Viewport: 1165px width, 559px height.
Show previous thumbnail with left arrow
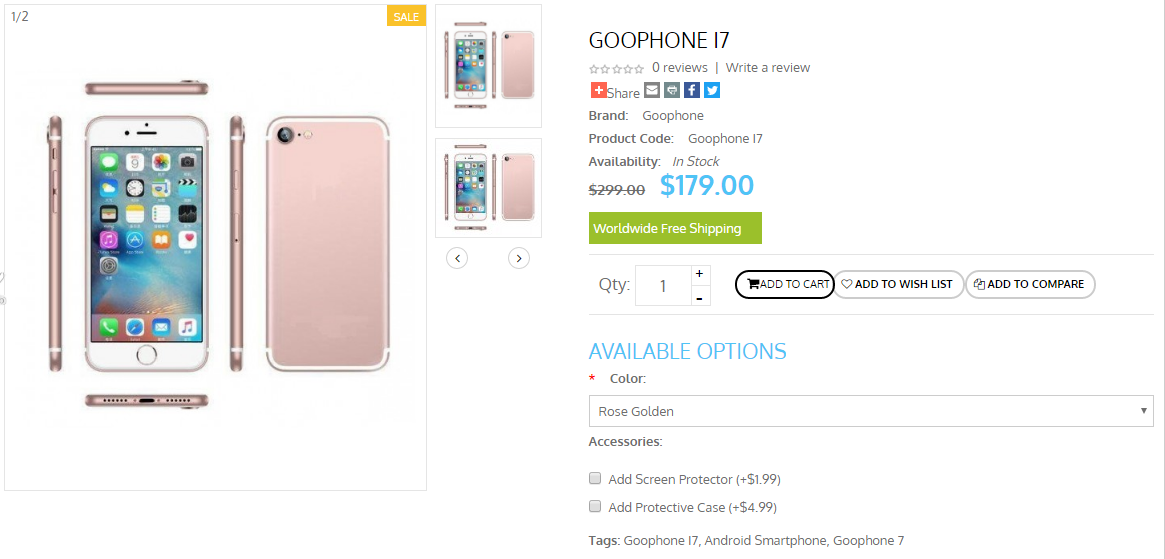[457, 258]
